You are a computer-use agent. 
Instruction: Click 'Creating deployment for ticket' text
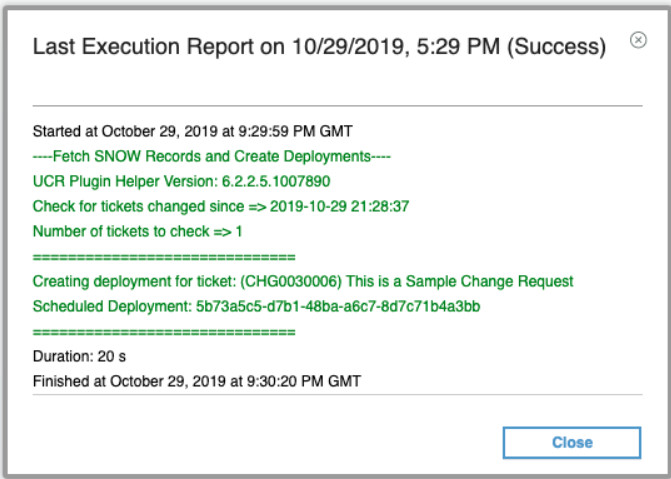tap(127, 281)
